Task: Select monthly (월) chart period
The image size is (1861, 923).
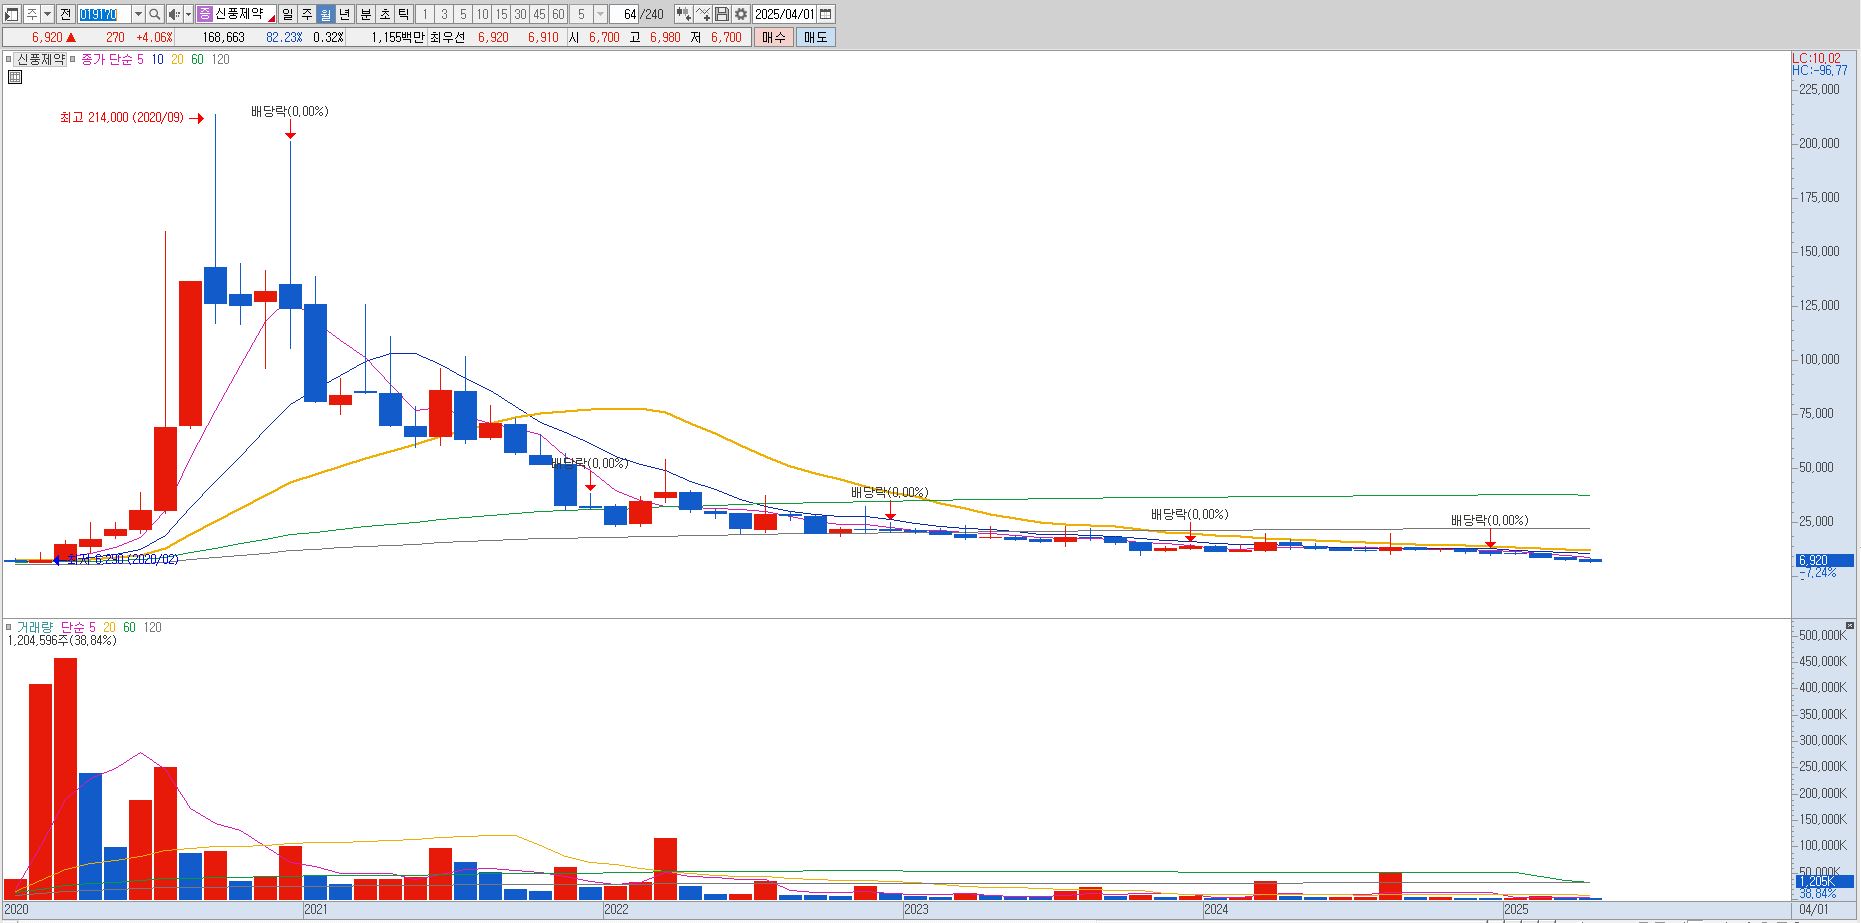Action: (x=326, y=14)
